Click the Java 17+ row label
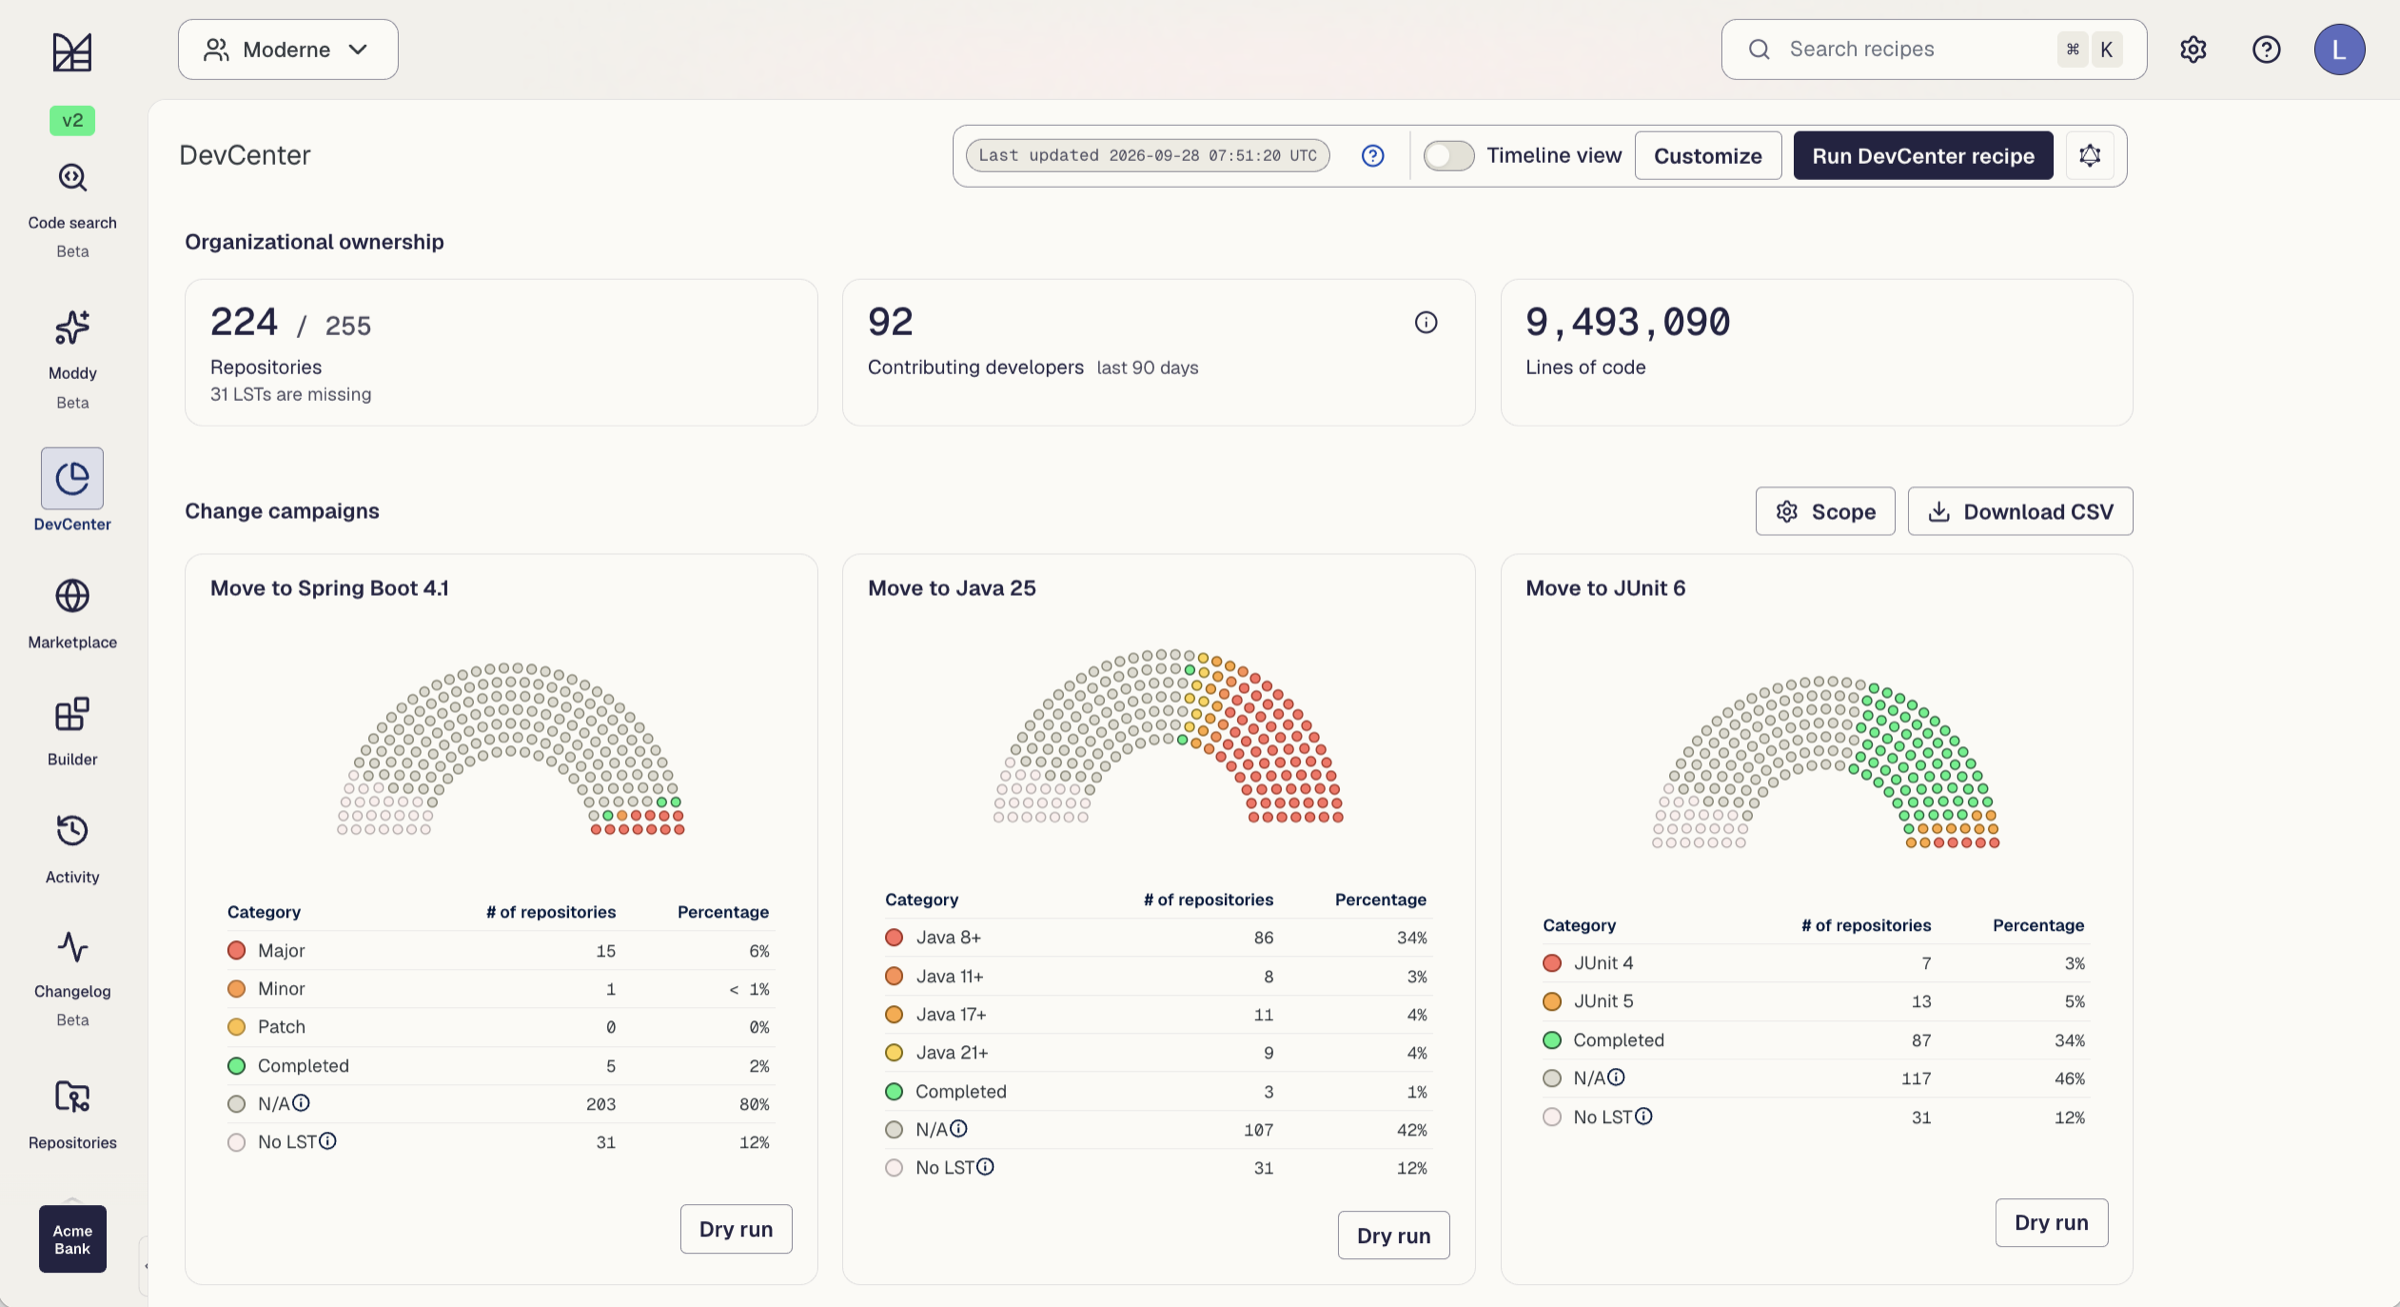Screen dimensions: 2400x1307 coord(951,1014)
